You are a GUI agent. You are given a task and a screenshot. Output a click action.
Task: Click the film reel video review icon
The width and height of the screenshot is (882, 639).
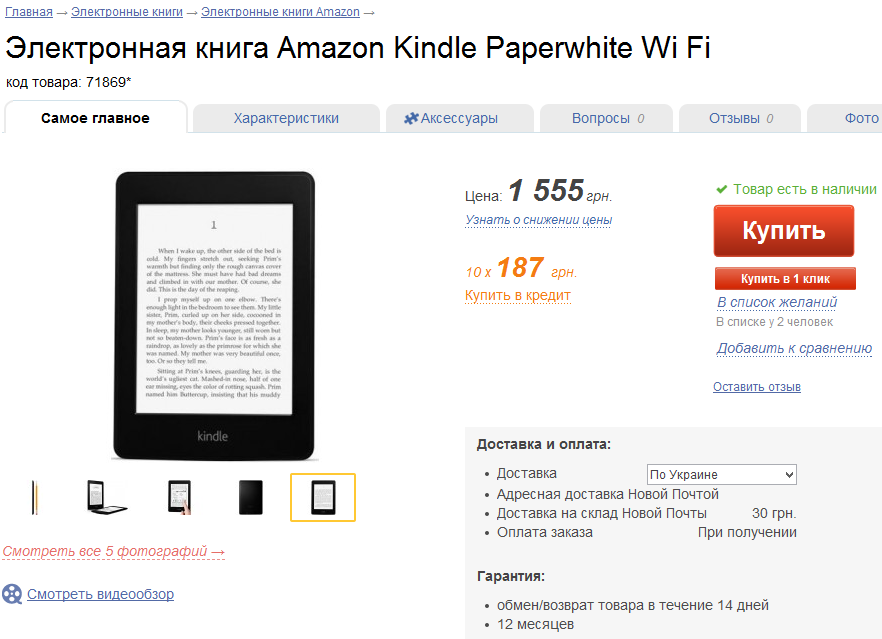point(12,594)
